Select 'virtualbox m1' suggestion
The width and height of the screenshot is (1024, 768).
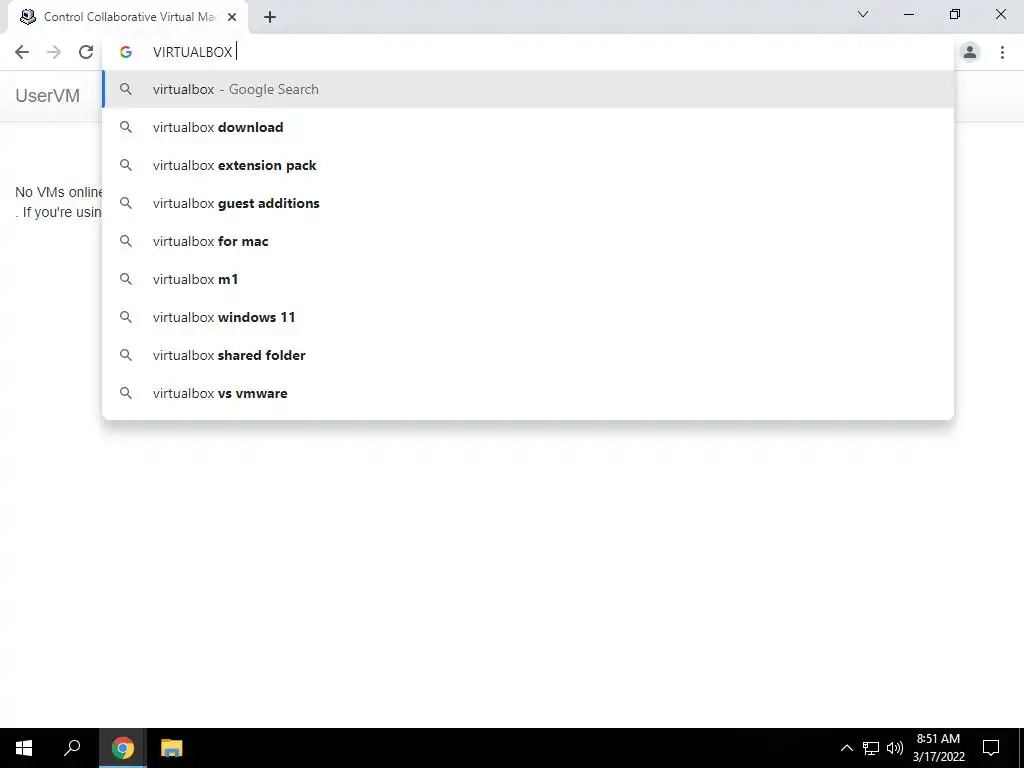click(x=528, y=279)
